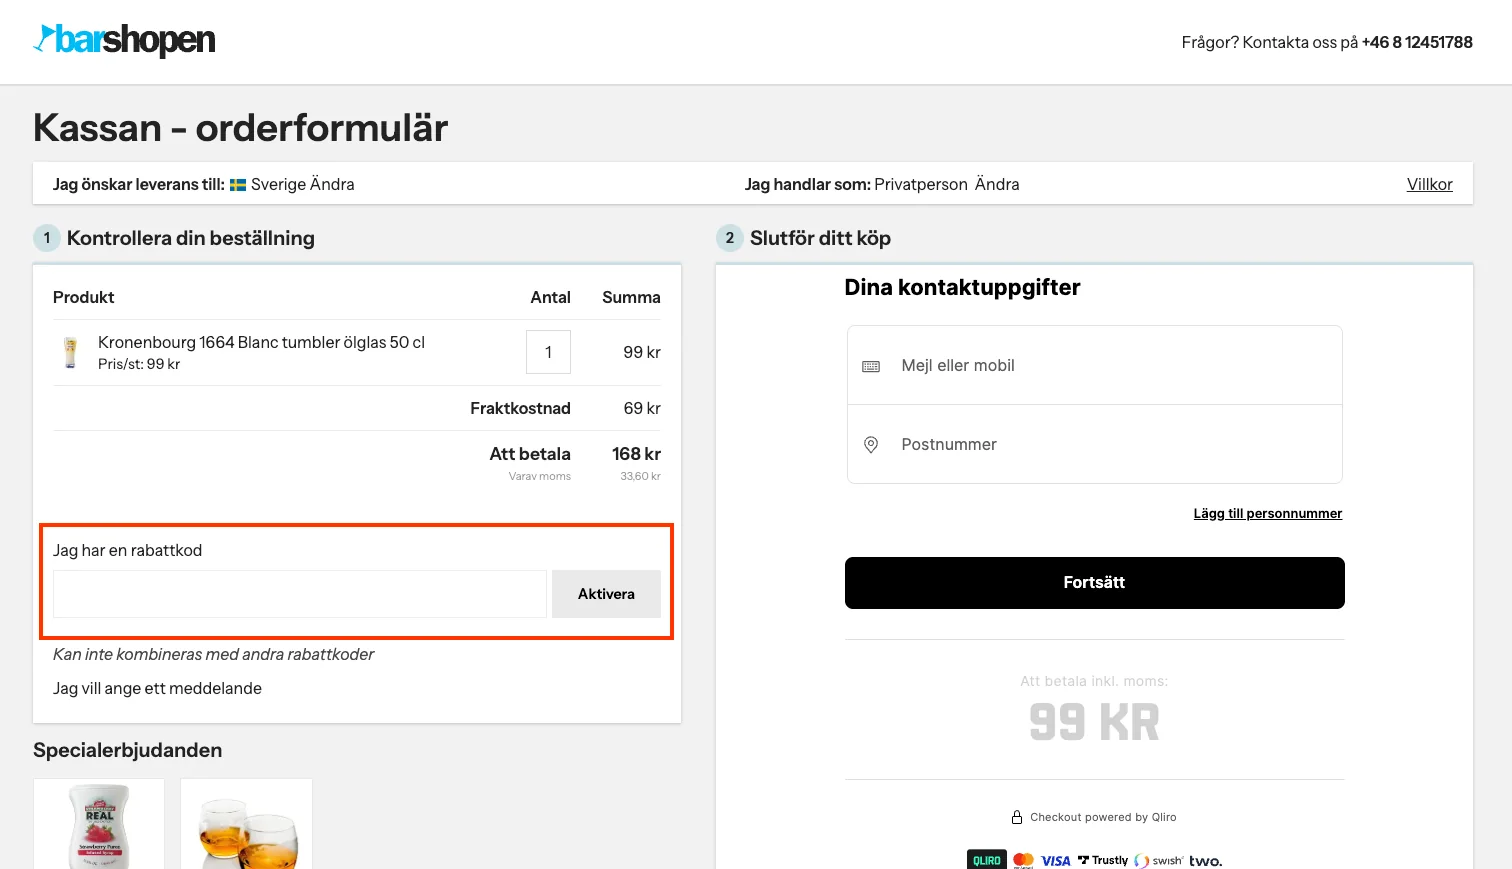The width and height of the screenshot is (1512, 869).
Task: Open the Villkor terms link
Action: pos(1430,184)
